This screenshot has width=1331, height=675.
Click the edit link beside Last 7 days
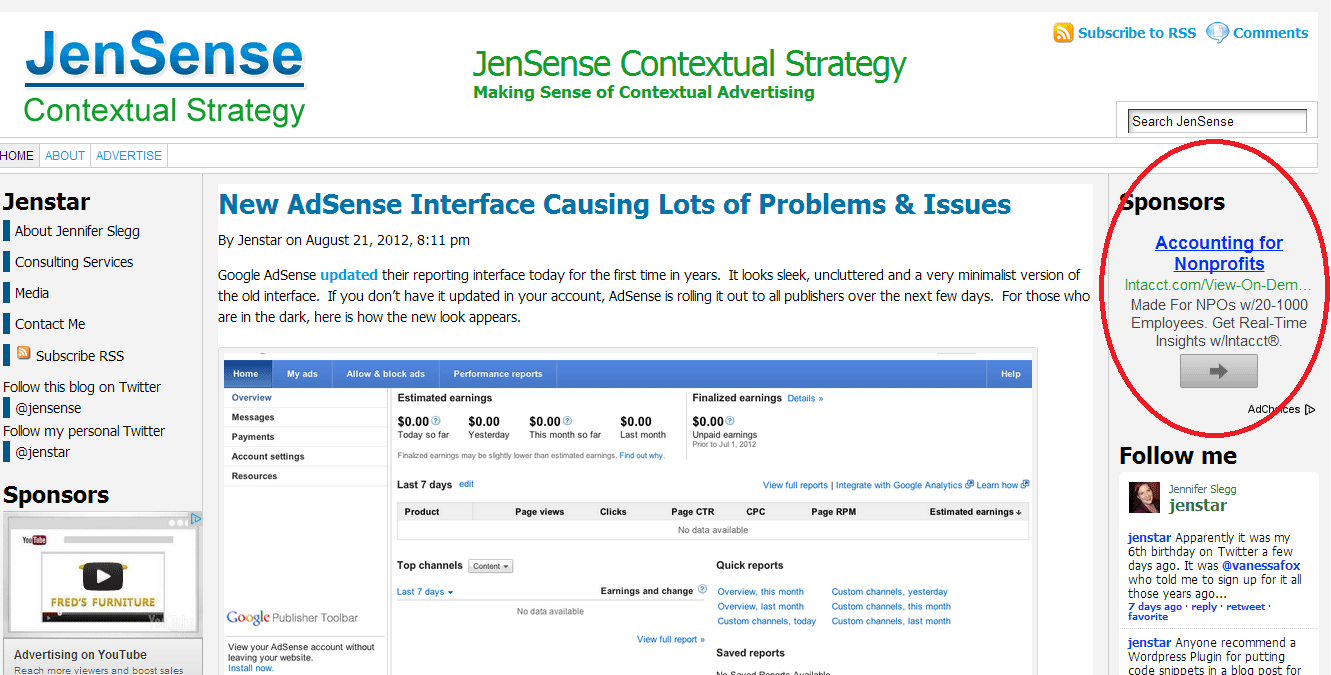click(466, 484)
